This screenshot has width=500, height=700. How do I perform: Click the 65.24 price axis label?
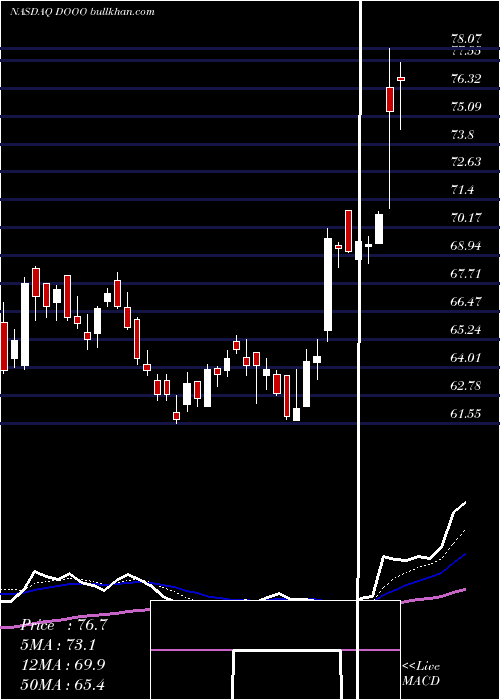pos(466,329)
